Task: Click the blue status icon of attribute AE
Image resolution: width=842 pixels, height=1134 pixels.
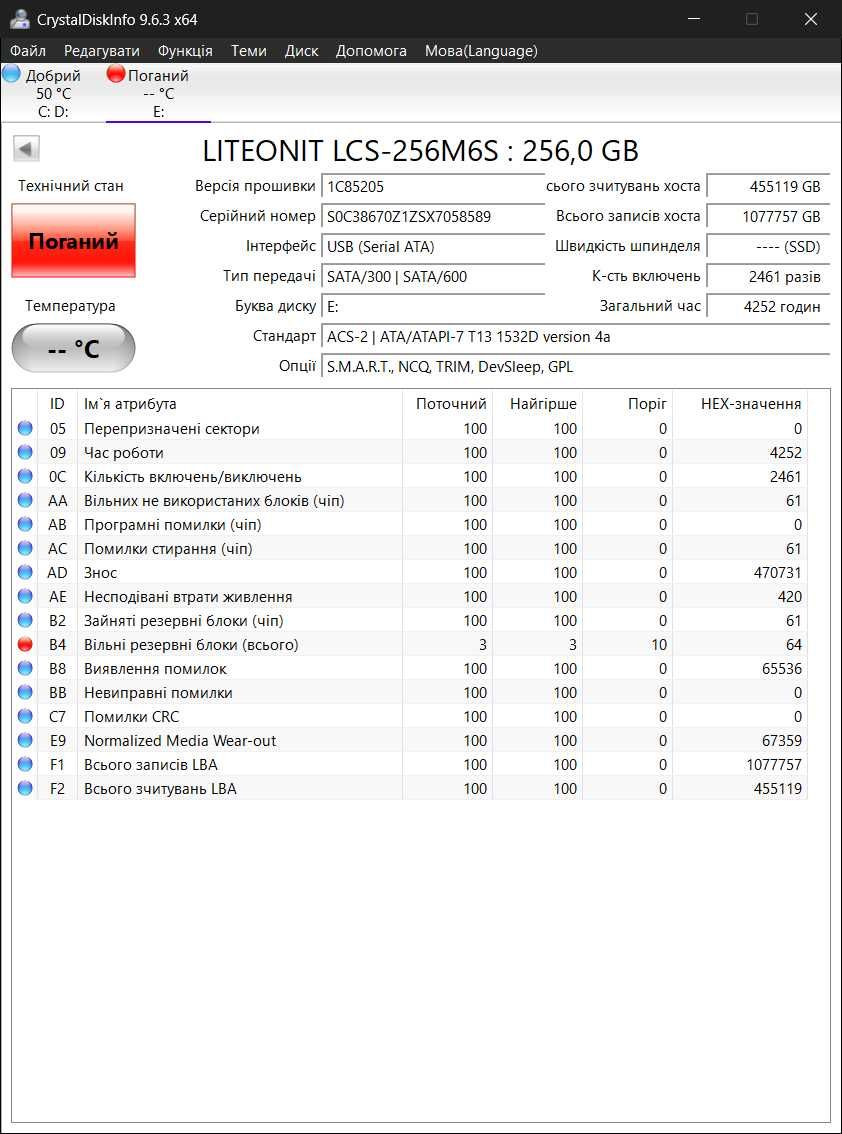Action: coord(25,597)
